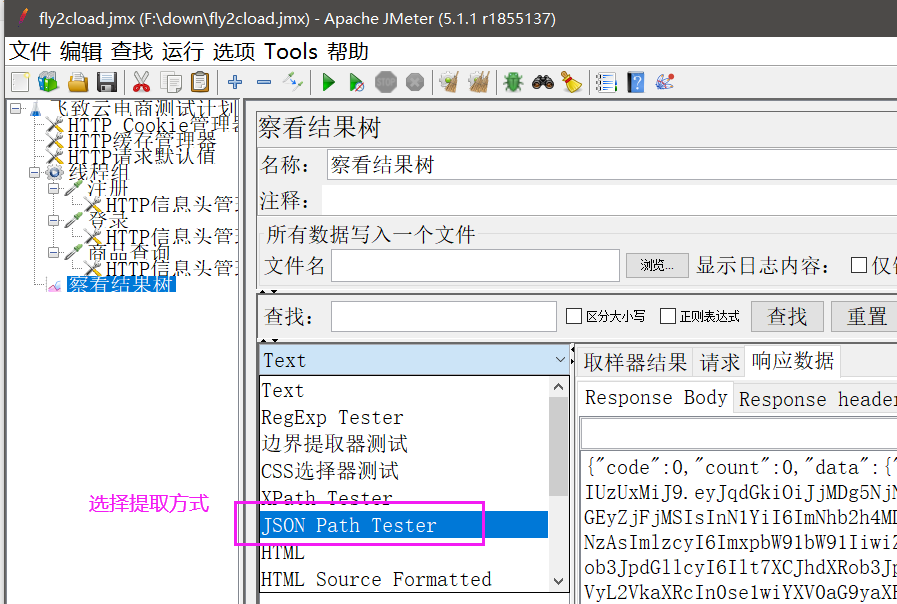897x604 pixels.
Task: Enable the 正则表达式 checkbox
Action: [667, 315]
